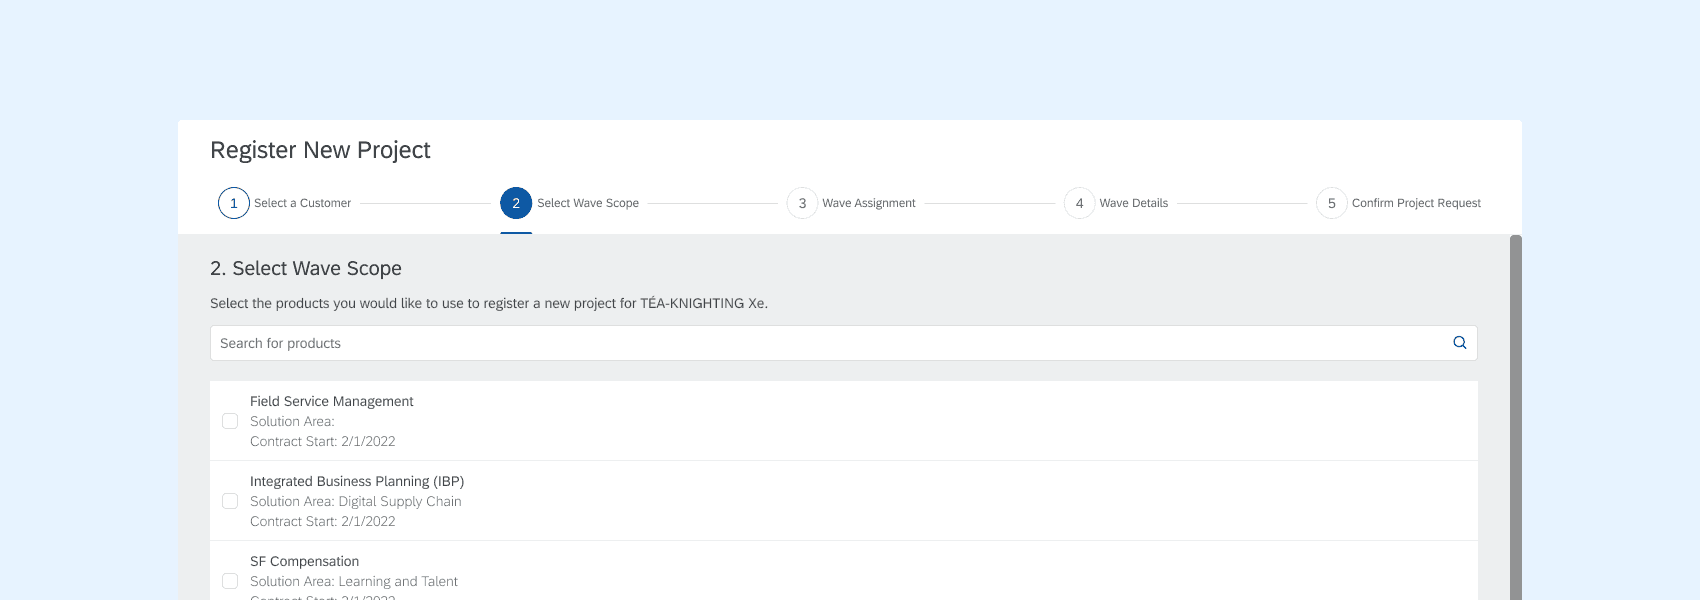The height and width of the screenshot is (600, 1700).
Task: Click the 2. Select Wave Scope heading
Action: pos(306,268)
